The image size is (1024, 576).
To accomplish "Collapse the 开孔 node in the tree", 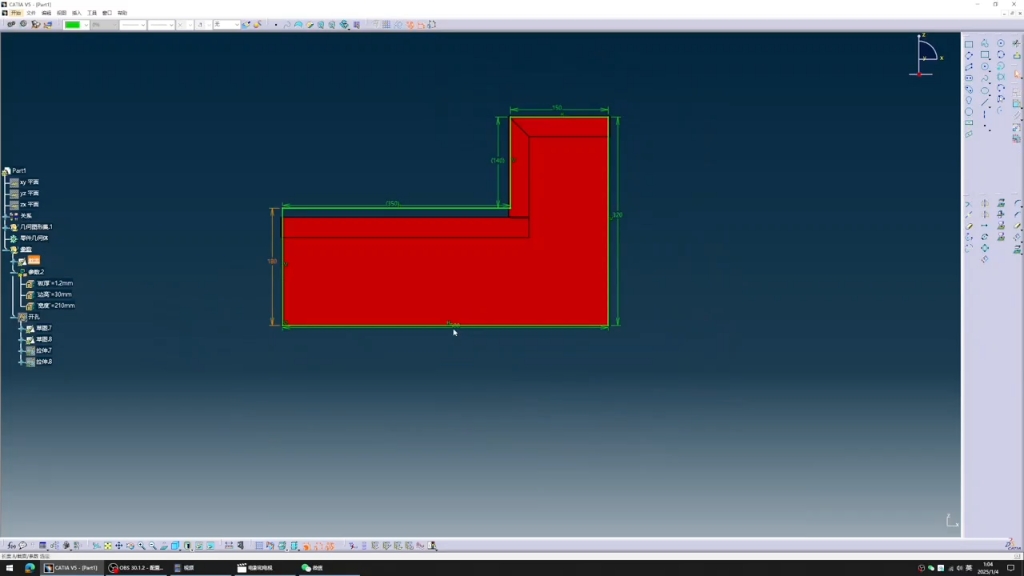I will tap(14, 317).
